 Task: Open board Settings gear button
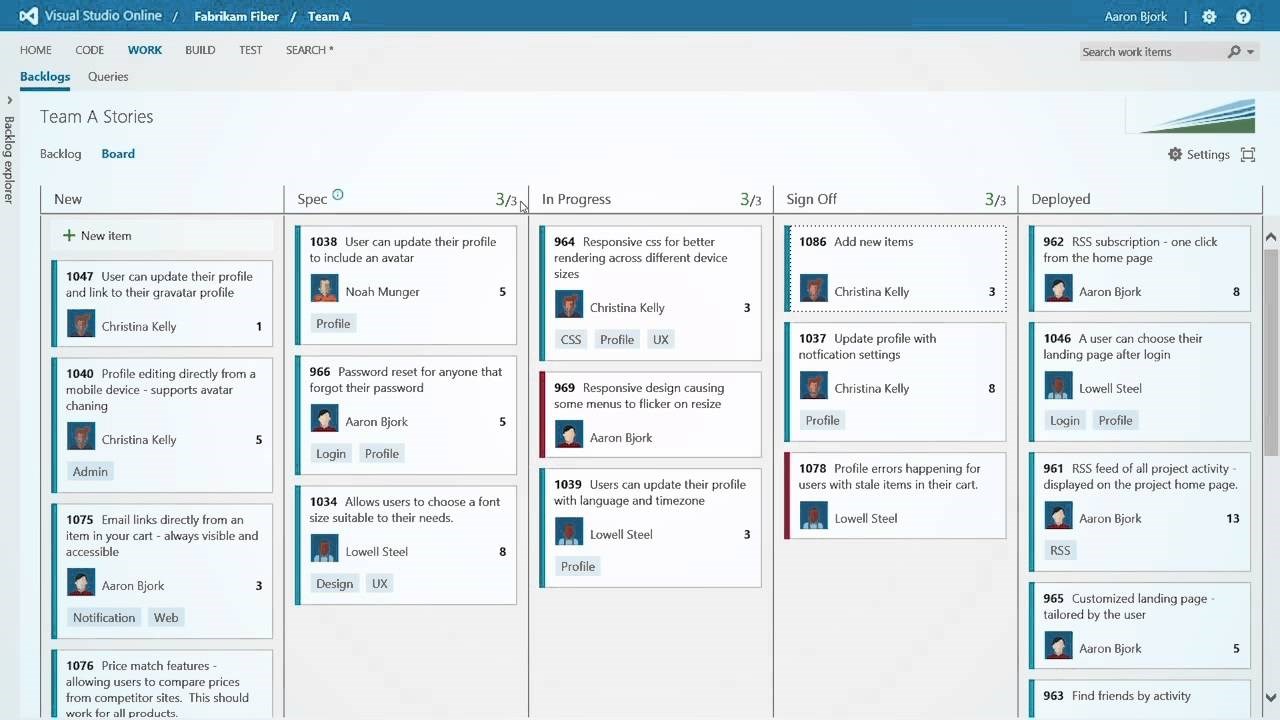pyautogui.click(x=1198, y=154)
